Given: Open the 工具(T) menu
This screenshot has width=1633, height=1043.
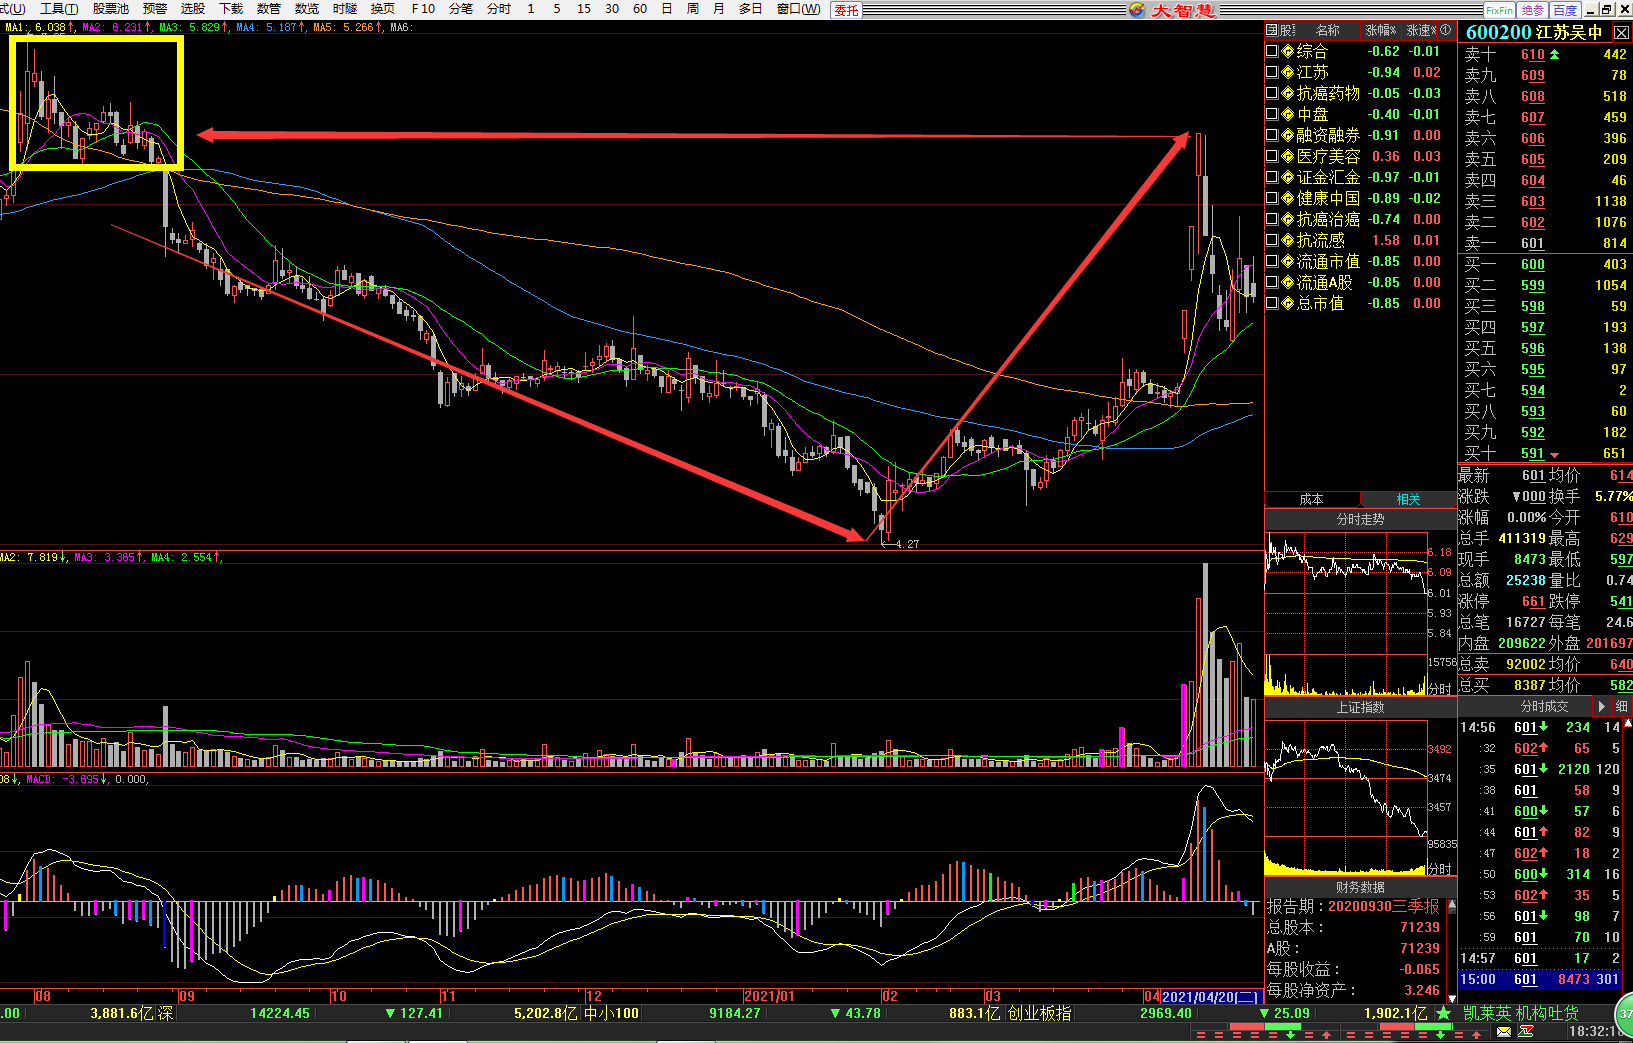Looking at the screenshot, I should point(59,9).
